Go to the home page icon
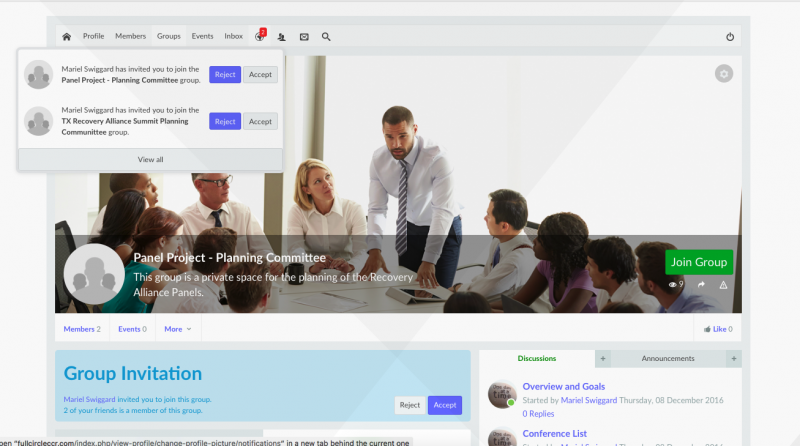 tap(66, 37)
